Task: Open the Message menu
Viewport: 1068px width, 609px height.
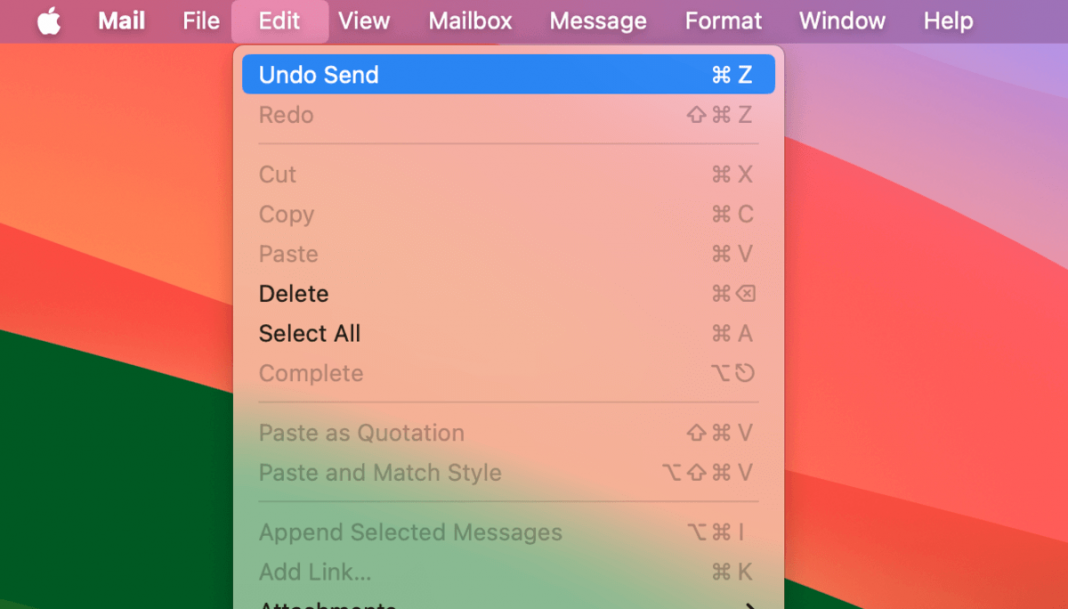Action: click(597, 20)
